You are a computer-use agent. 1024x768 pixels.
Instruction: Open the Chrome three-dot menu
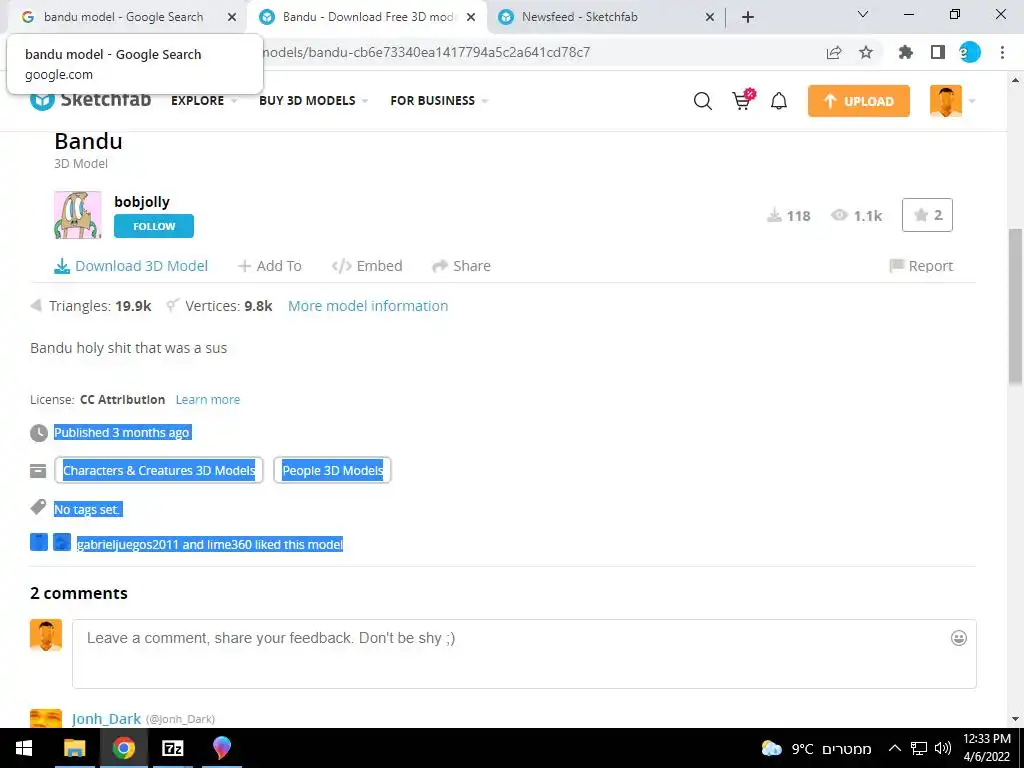click(1002, 53)
